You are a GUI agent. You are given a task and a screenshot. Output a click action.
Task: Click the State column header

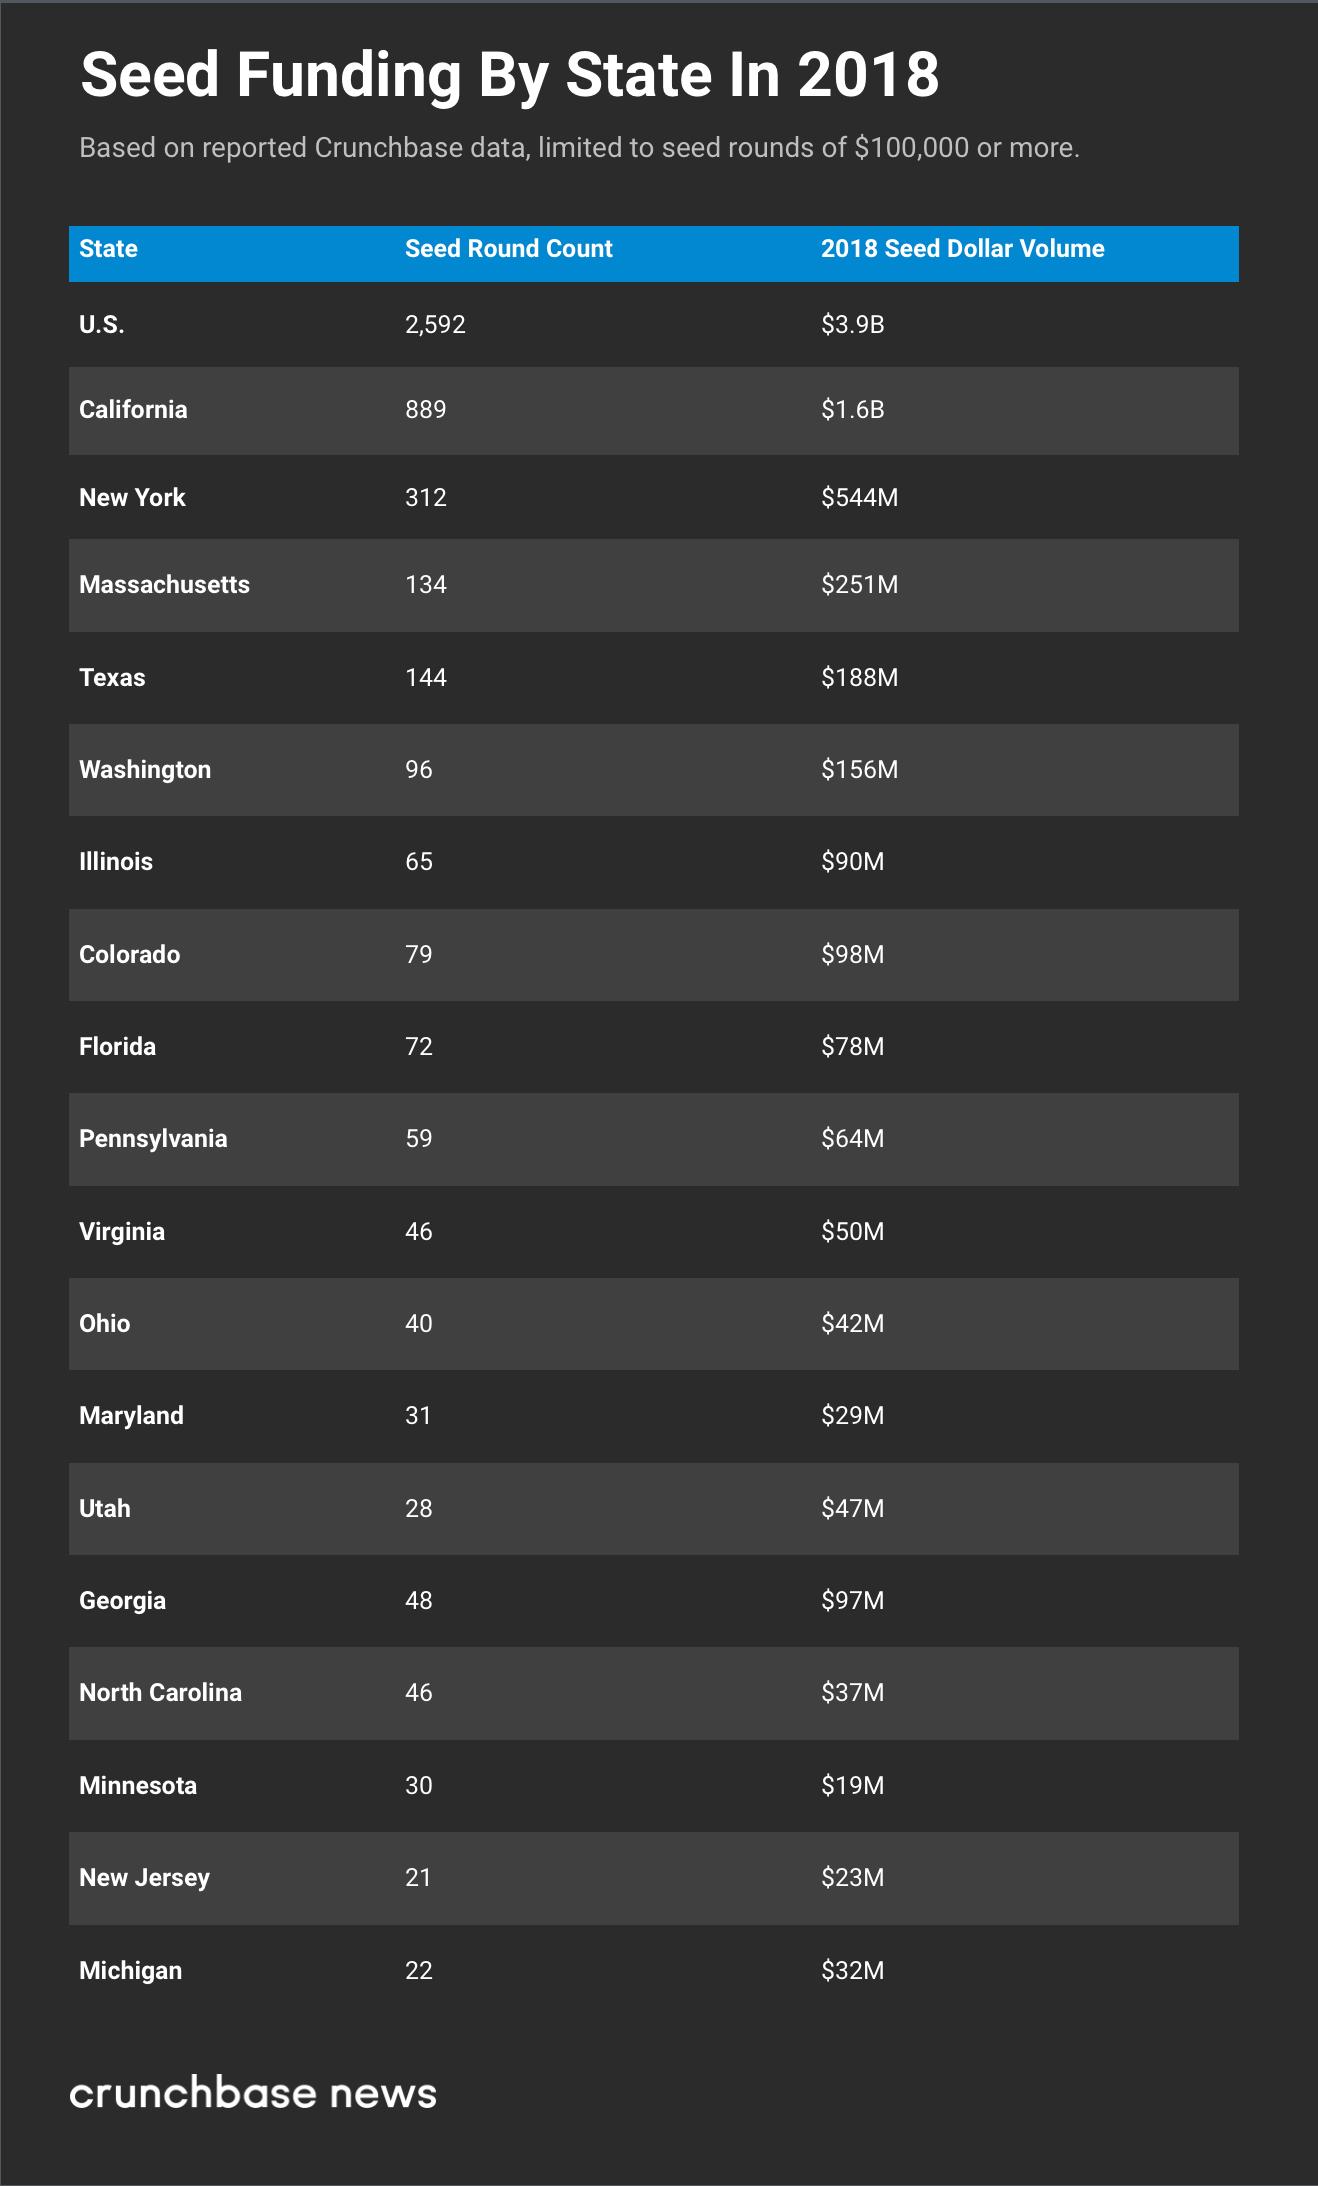[x=108, y=249]
